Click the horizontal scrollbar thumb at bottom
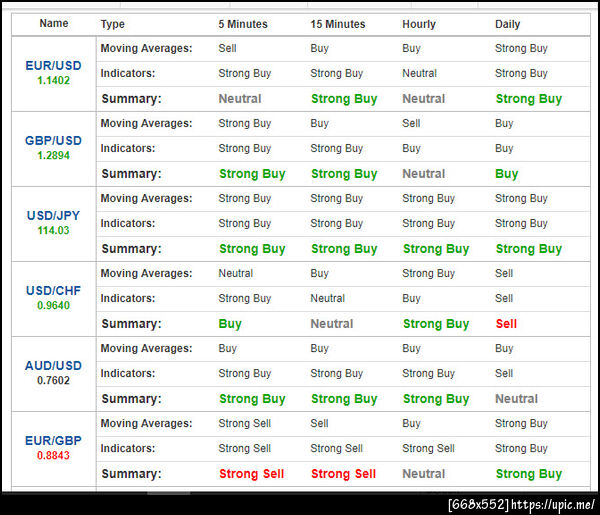 point(168,493)
